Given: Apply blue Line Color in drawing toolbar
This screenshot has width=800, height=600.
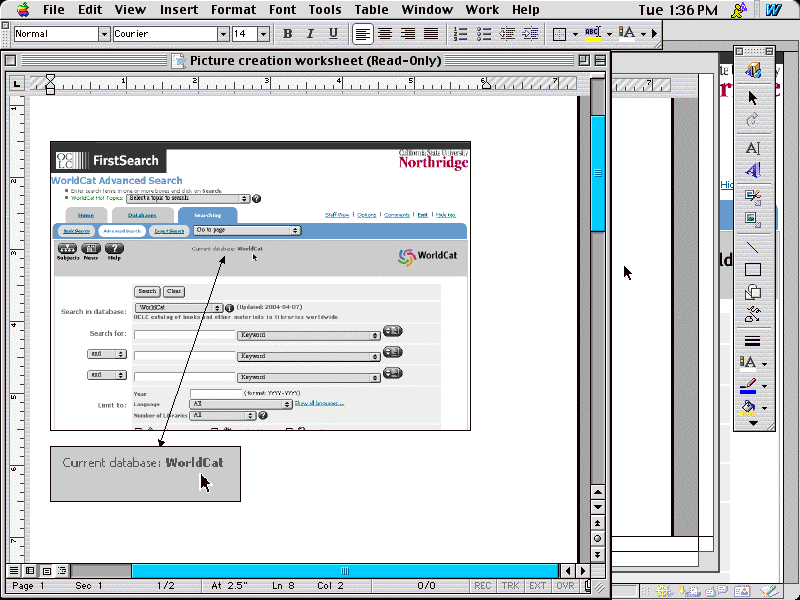Looking at the screenshot, I should [748, 386].
